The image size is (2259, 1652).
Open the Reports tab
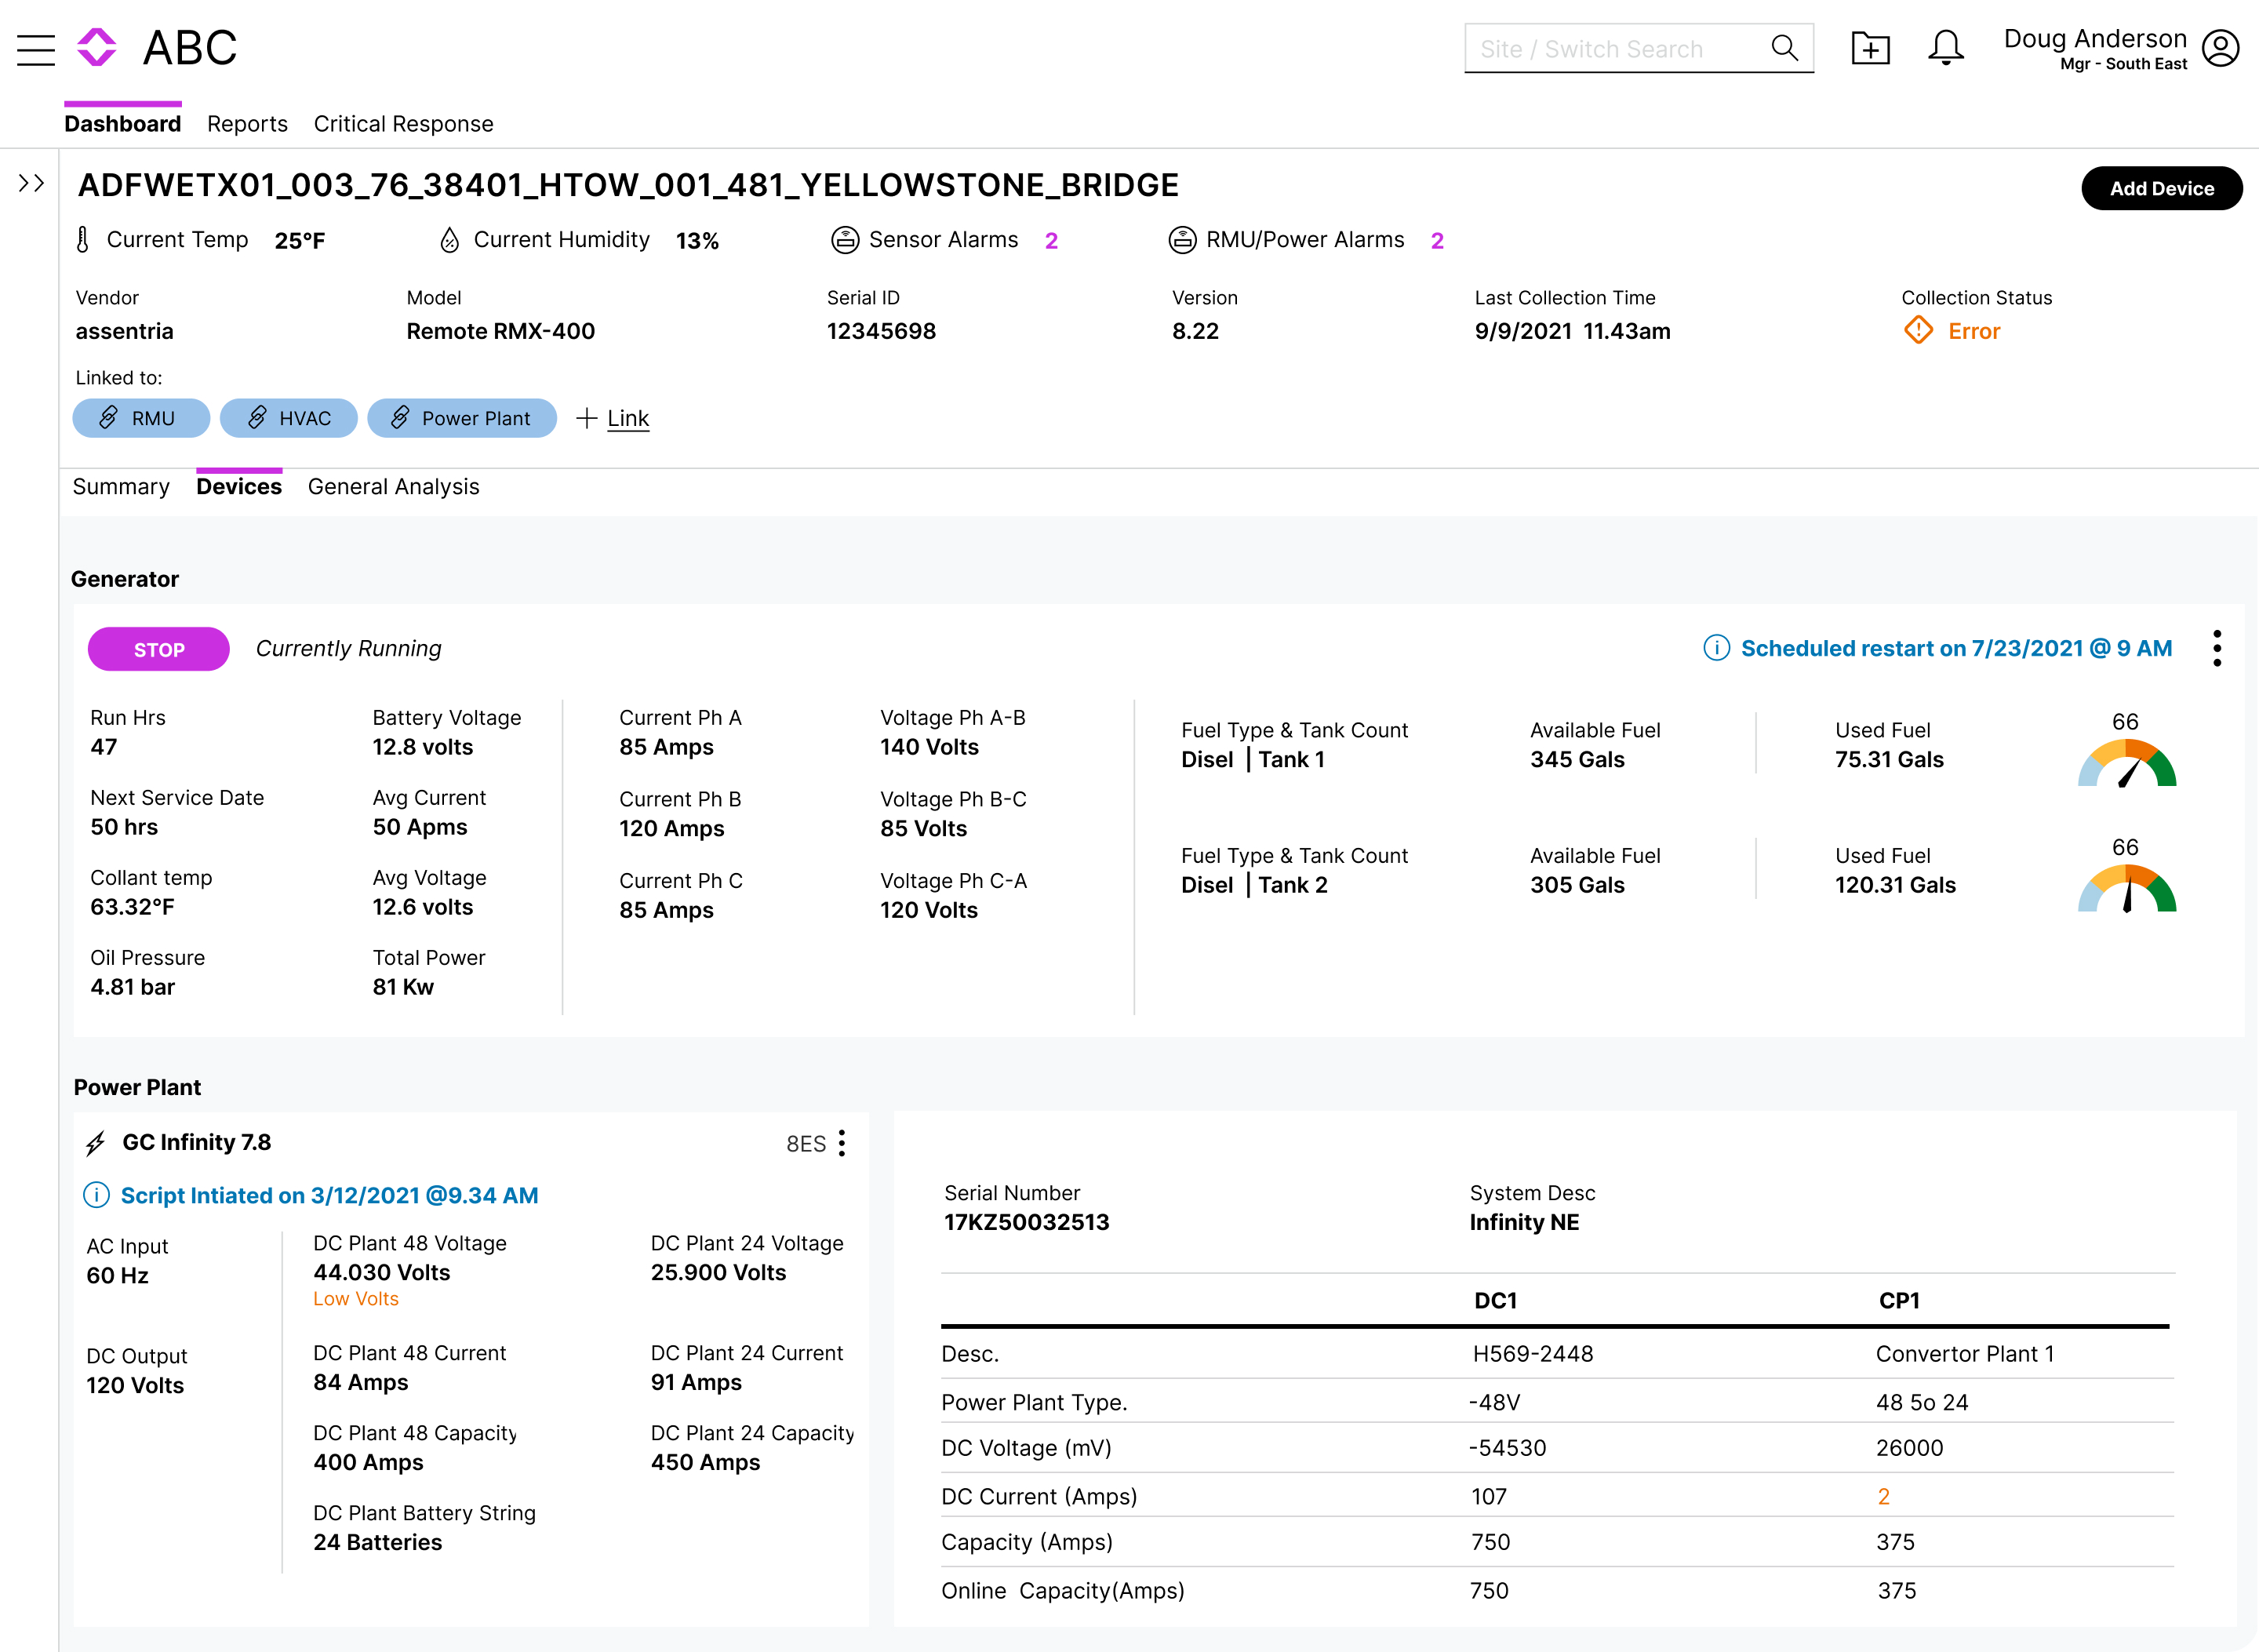point(247,124)
